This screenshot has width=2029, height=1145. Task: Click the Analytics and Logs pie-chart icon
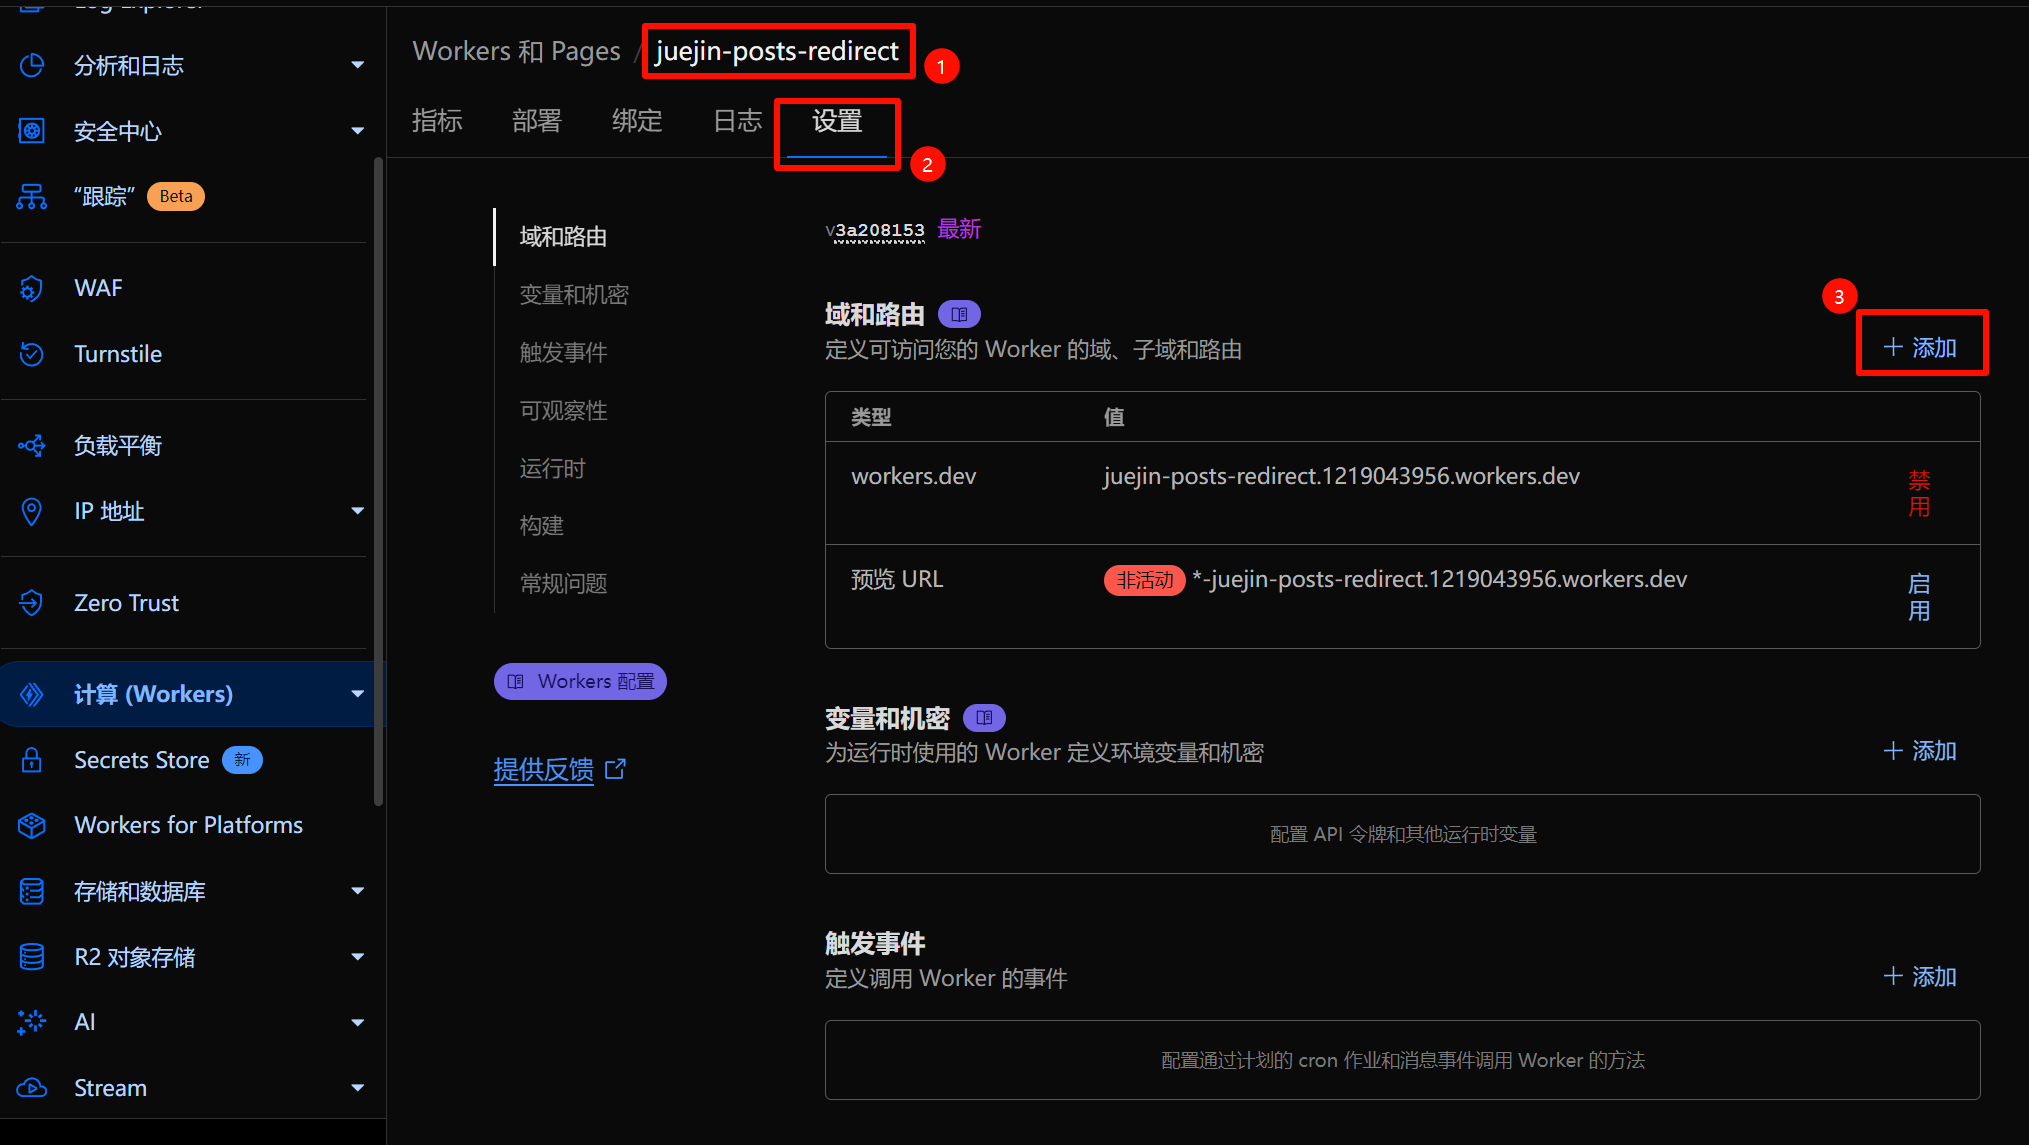[x=32, y=65]
